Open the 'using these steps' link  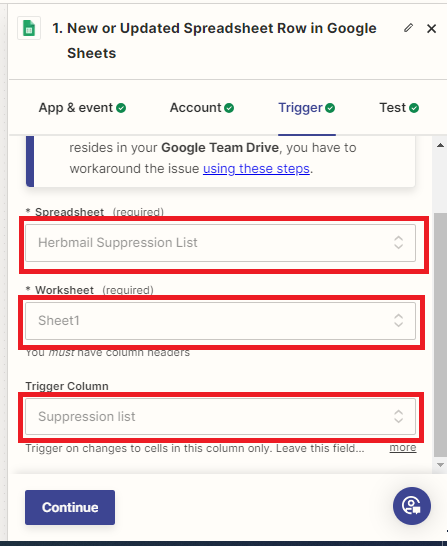tap(256, 169)
